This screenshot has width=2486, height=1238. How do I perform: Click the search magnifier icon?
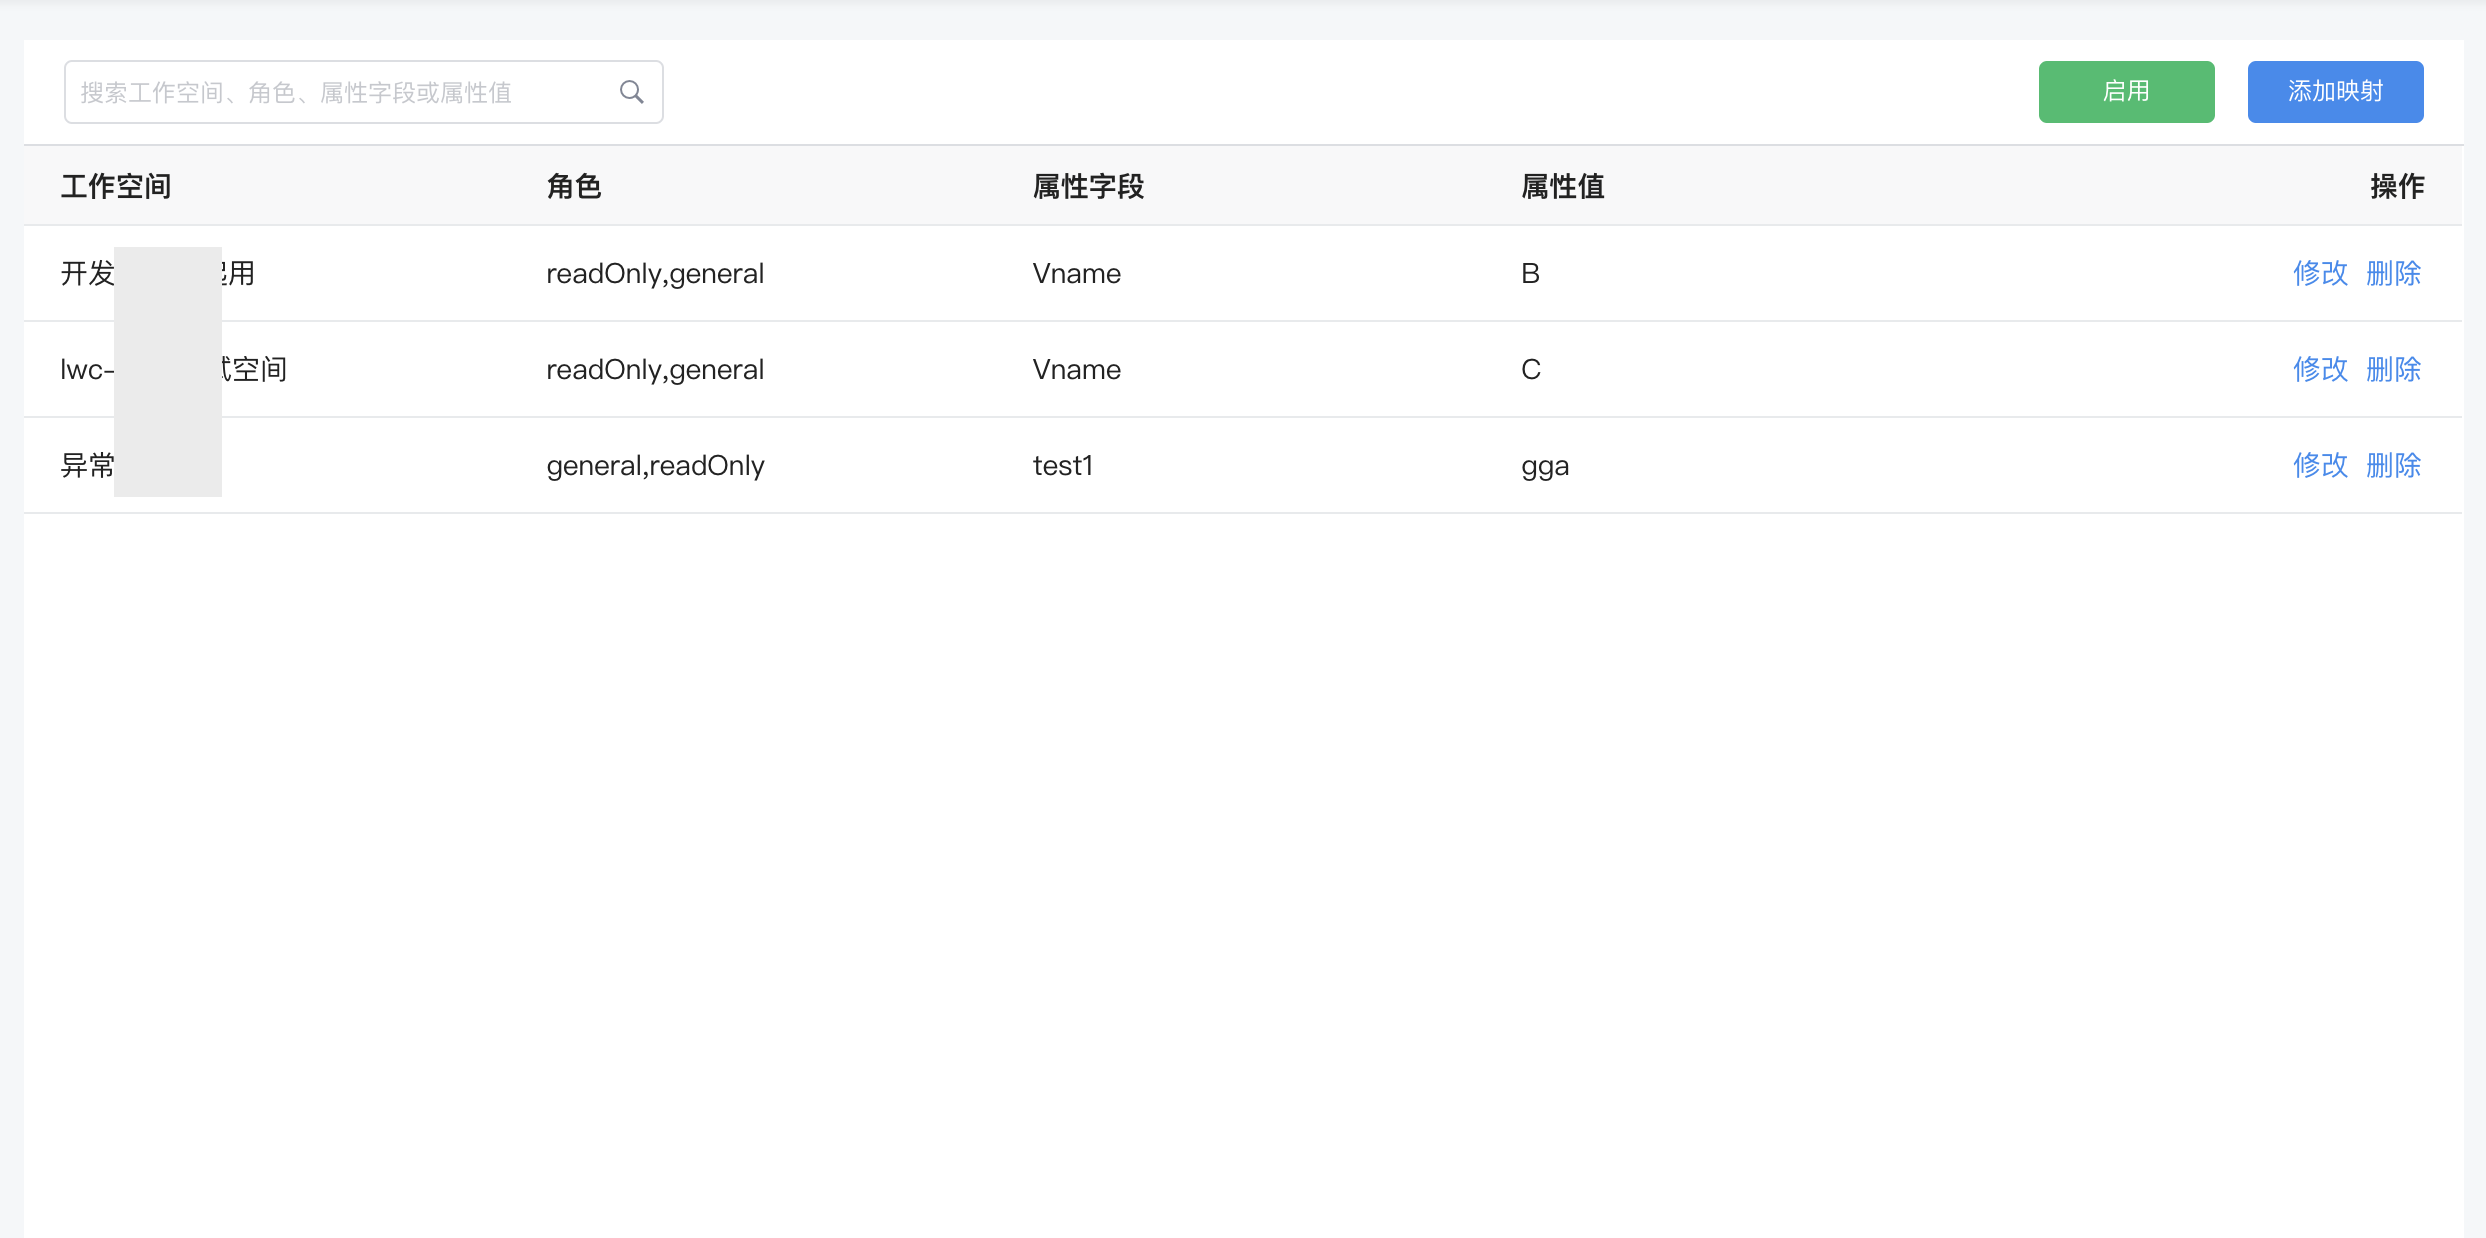tap(631, 92)
